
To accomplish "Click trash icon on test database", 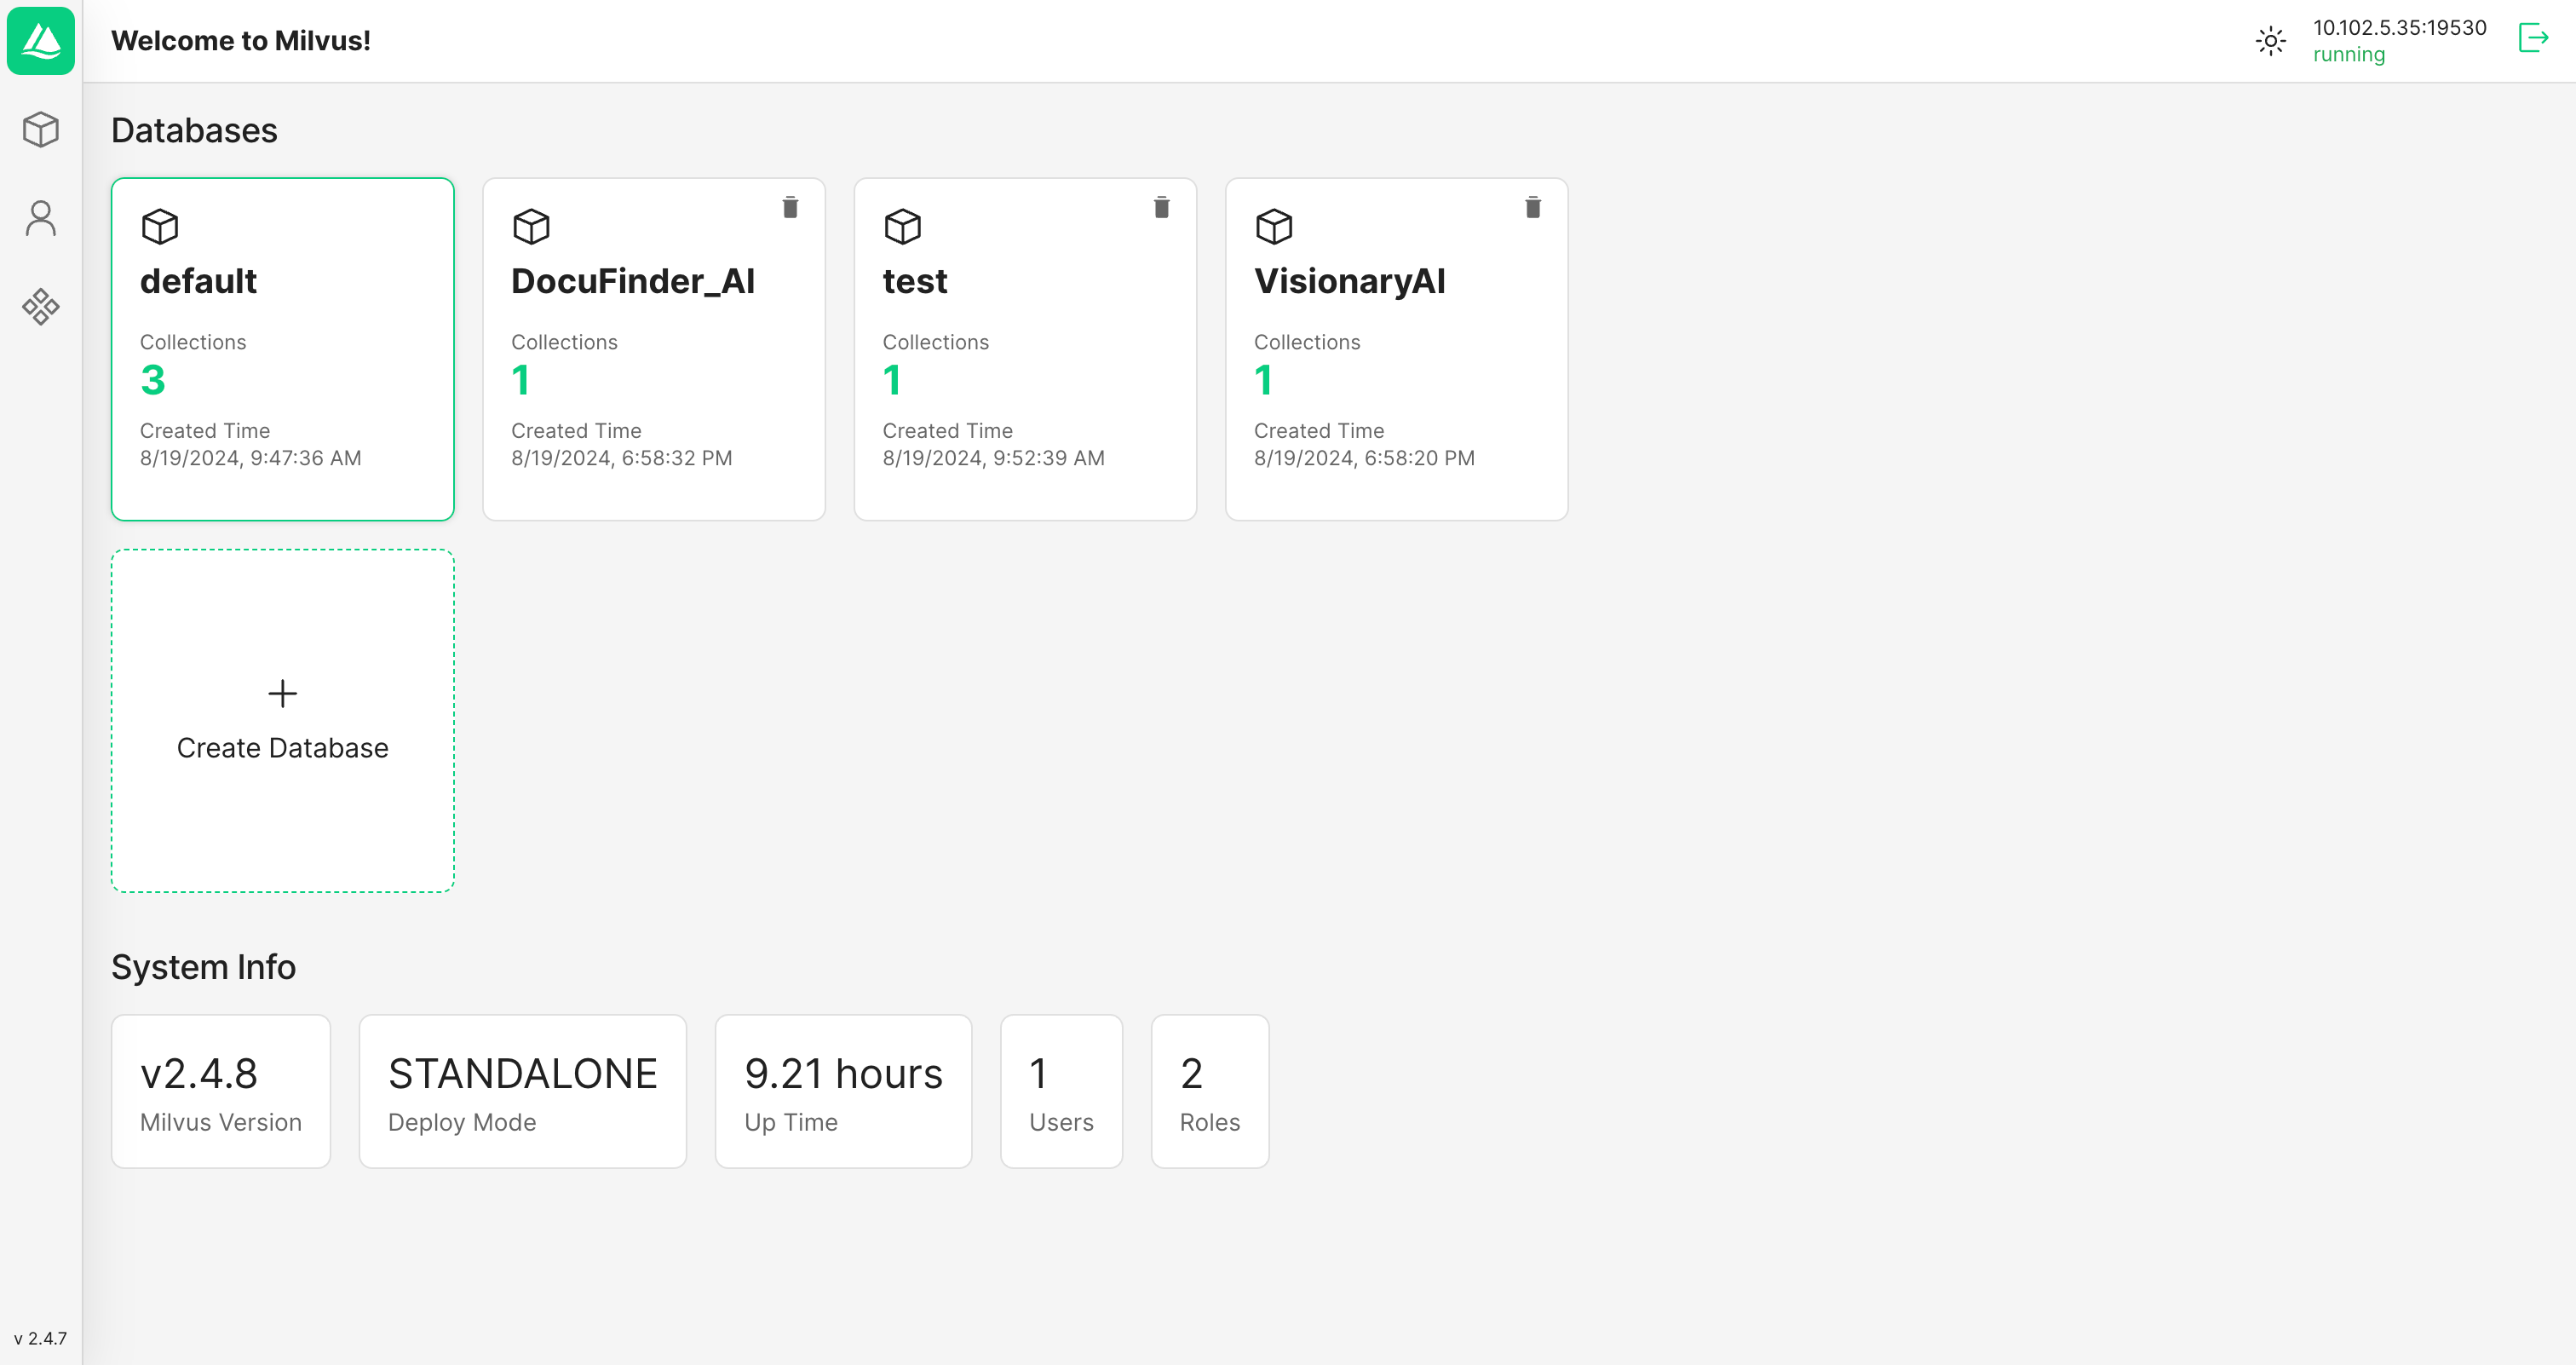I will (1161, 207).
